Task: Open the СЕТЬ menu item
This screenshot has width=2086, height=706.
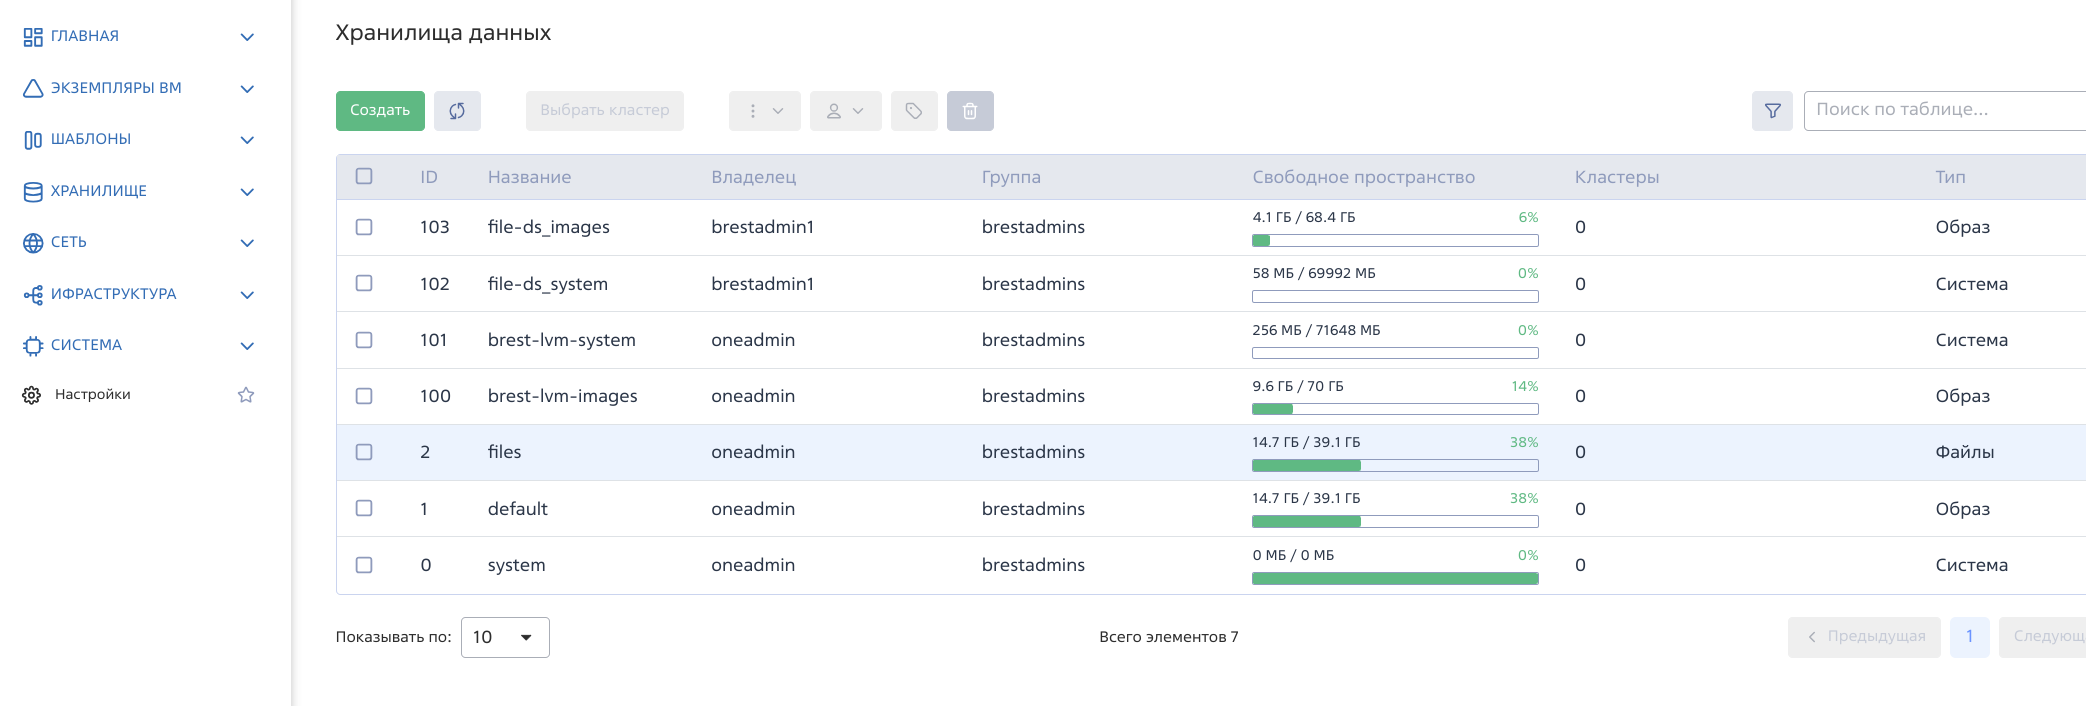Action: click(x=69, y=242)
